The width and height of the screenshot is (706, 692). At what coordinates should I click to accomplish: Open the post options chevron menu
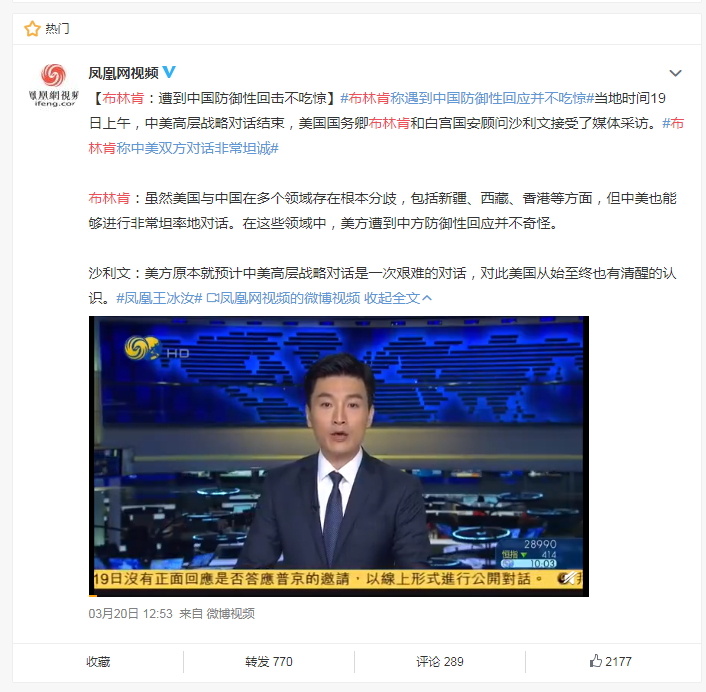click(675, 73)
